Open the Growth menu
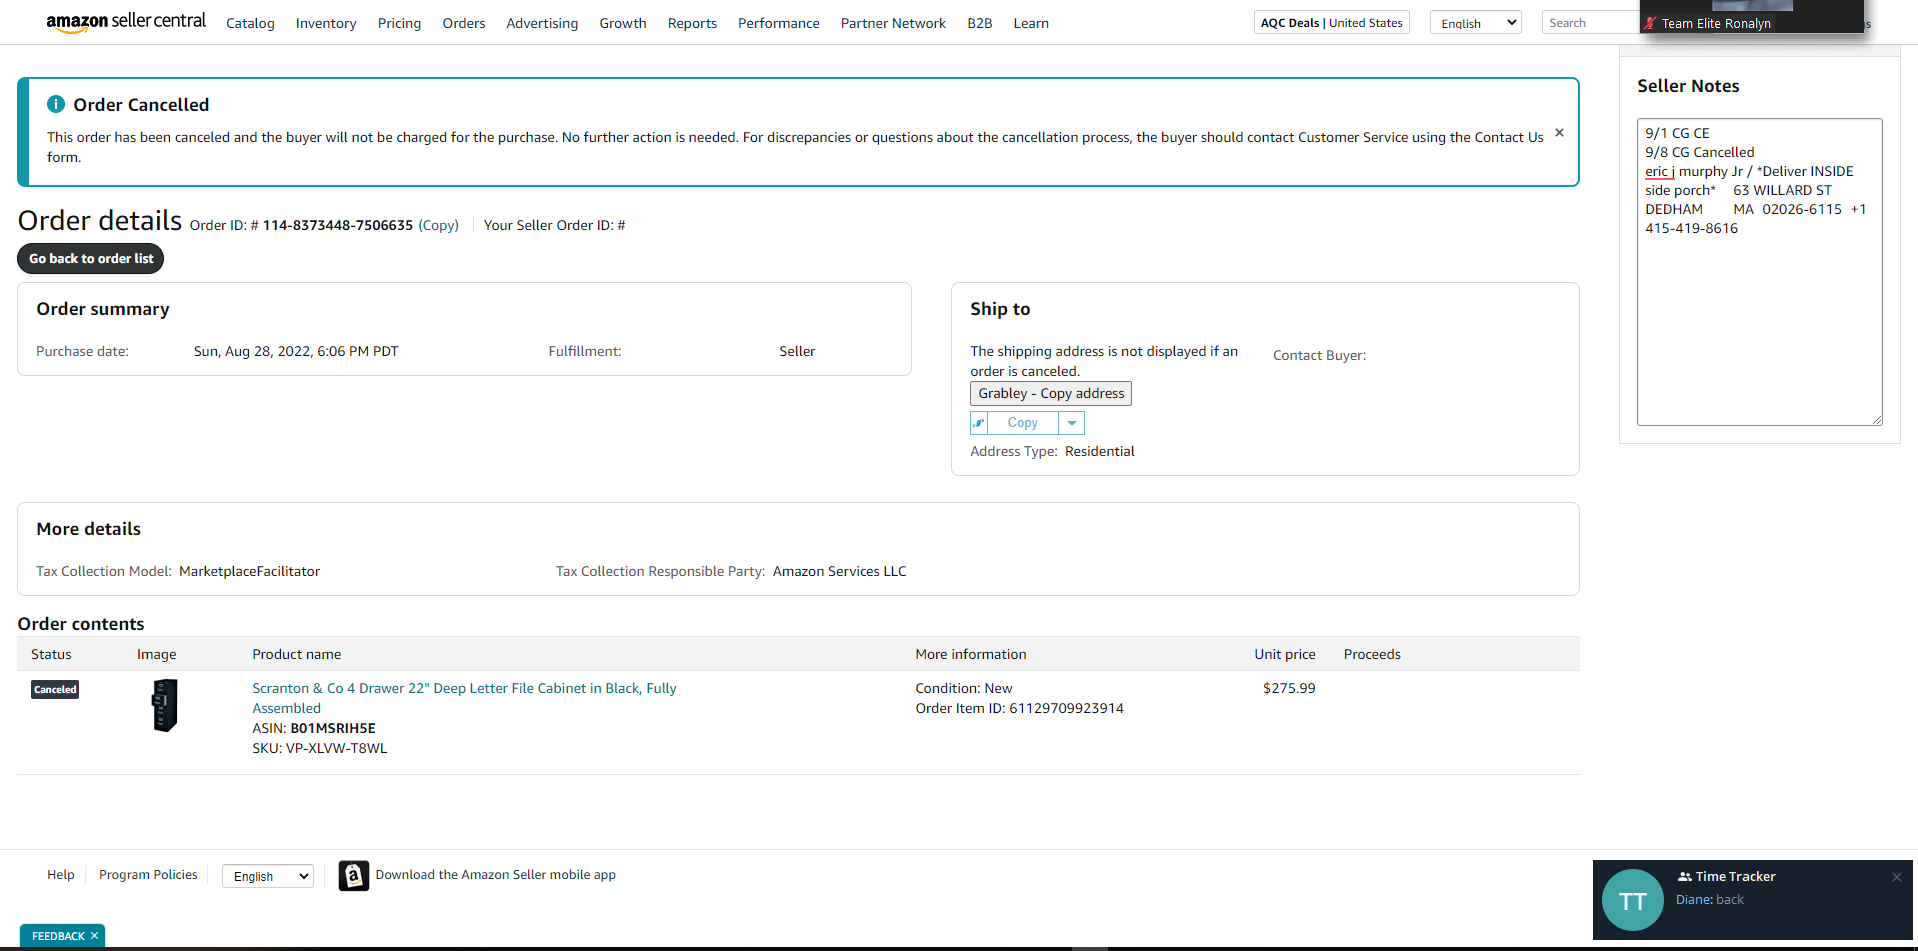This screenshot has width=1918, height=951. 623,23
